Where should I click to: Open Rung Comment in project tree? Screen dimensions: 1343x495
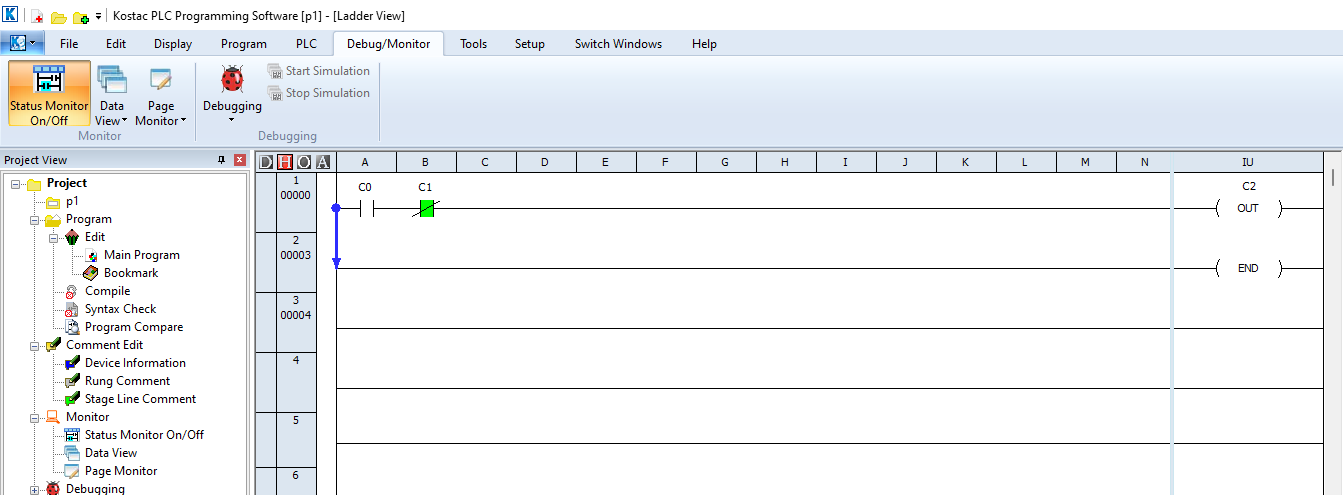pyautogui.click(x=127, y=381)
